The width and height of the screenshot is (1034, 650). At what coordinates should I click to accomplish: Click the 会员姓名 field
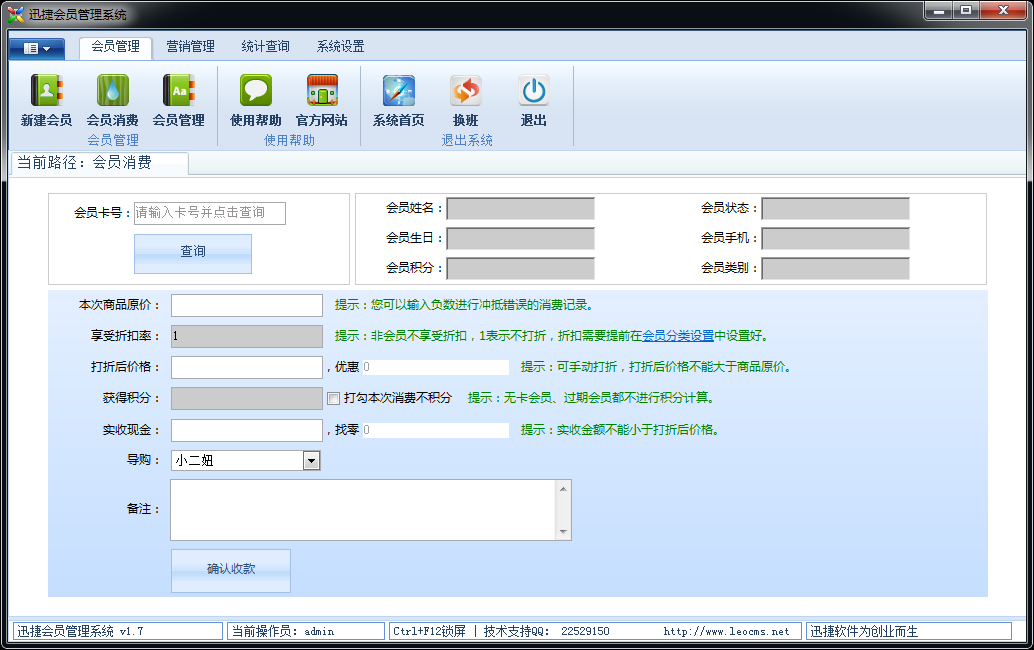520,208
